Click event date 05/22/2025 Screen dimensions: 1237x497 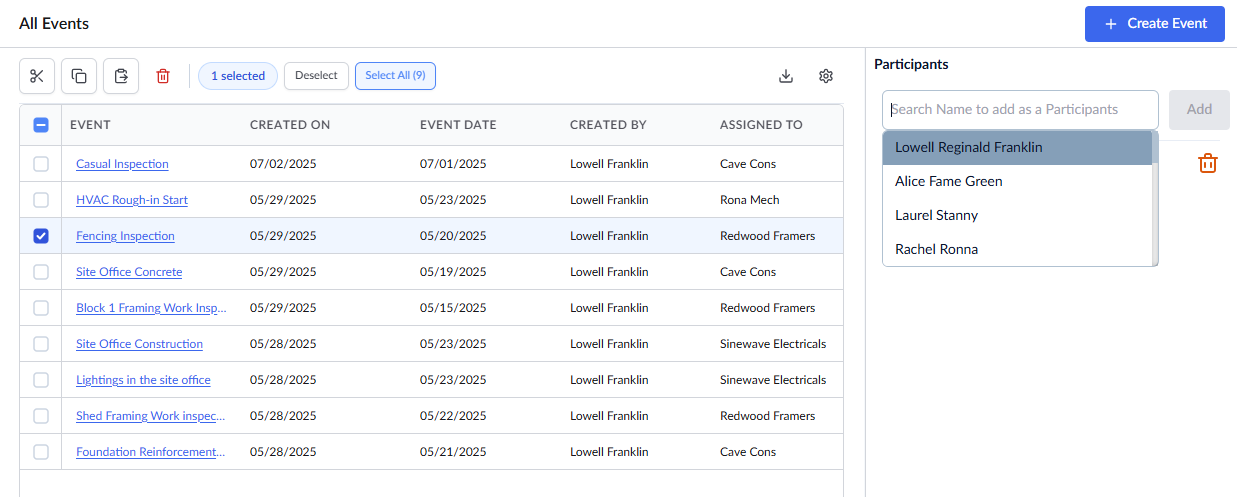(453, 416)
